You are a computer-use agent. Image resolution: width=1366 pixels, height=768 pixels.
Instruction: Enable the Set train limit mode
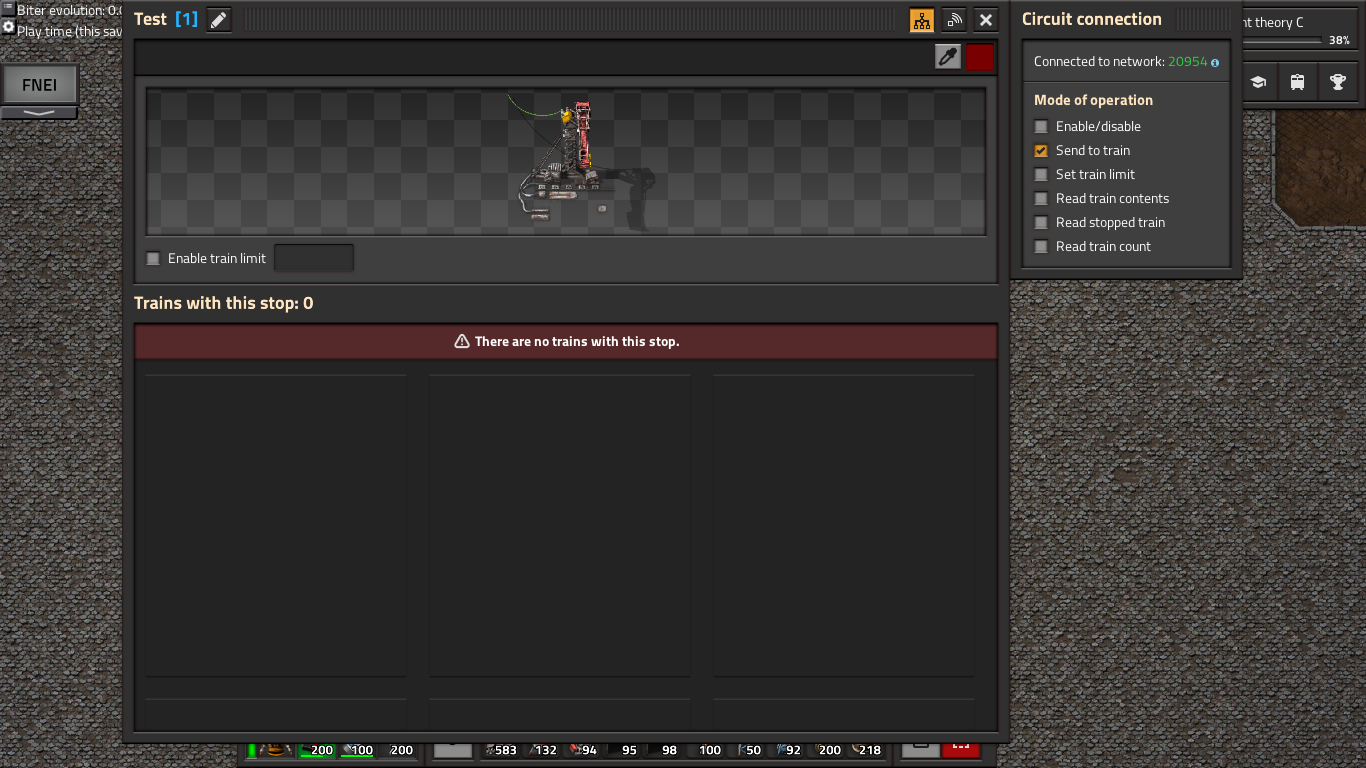click(x=1041, y=174)
